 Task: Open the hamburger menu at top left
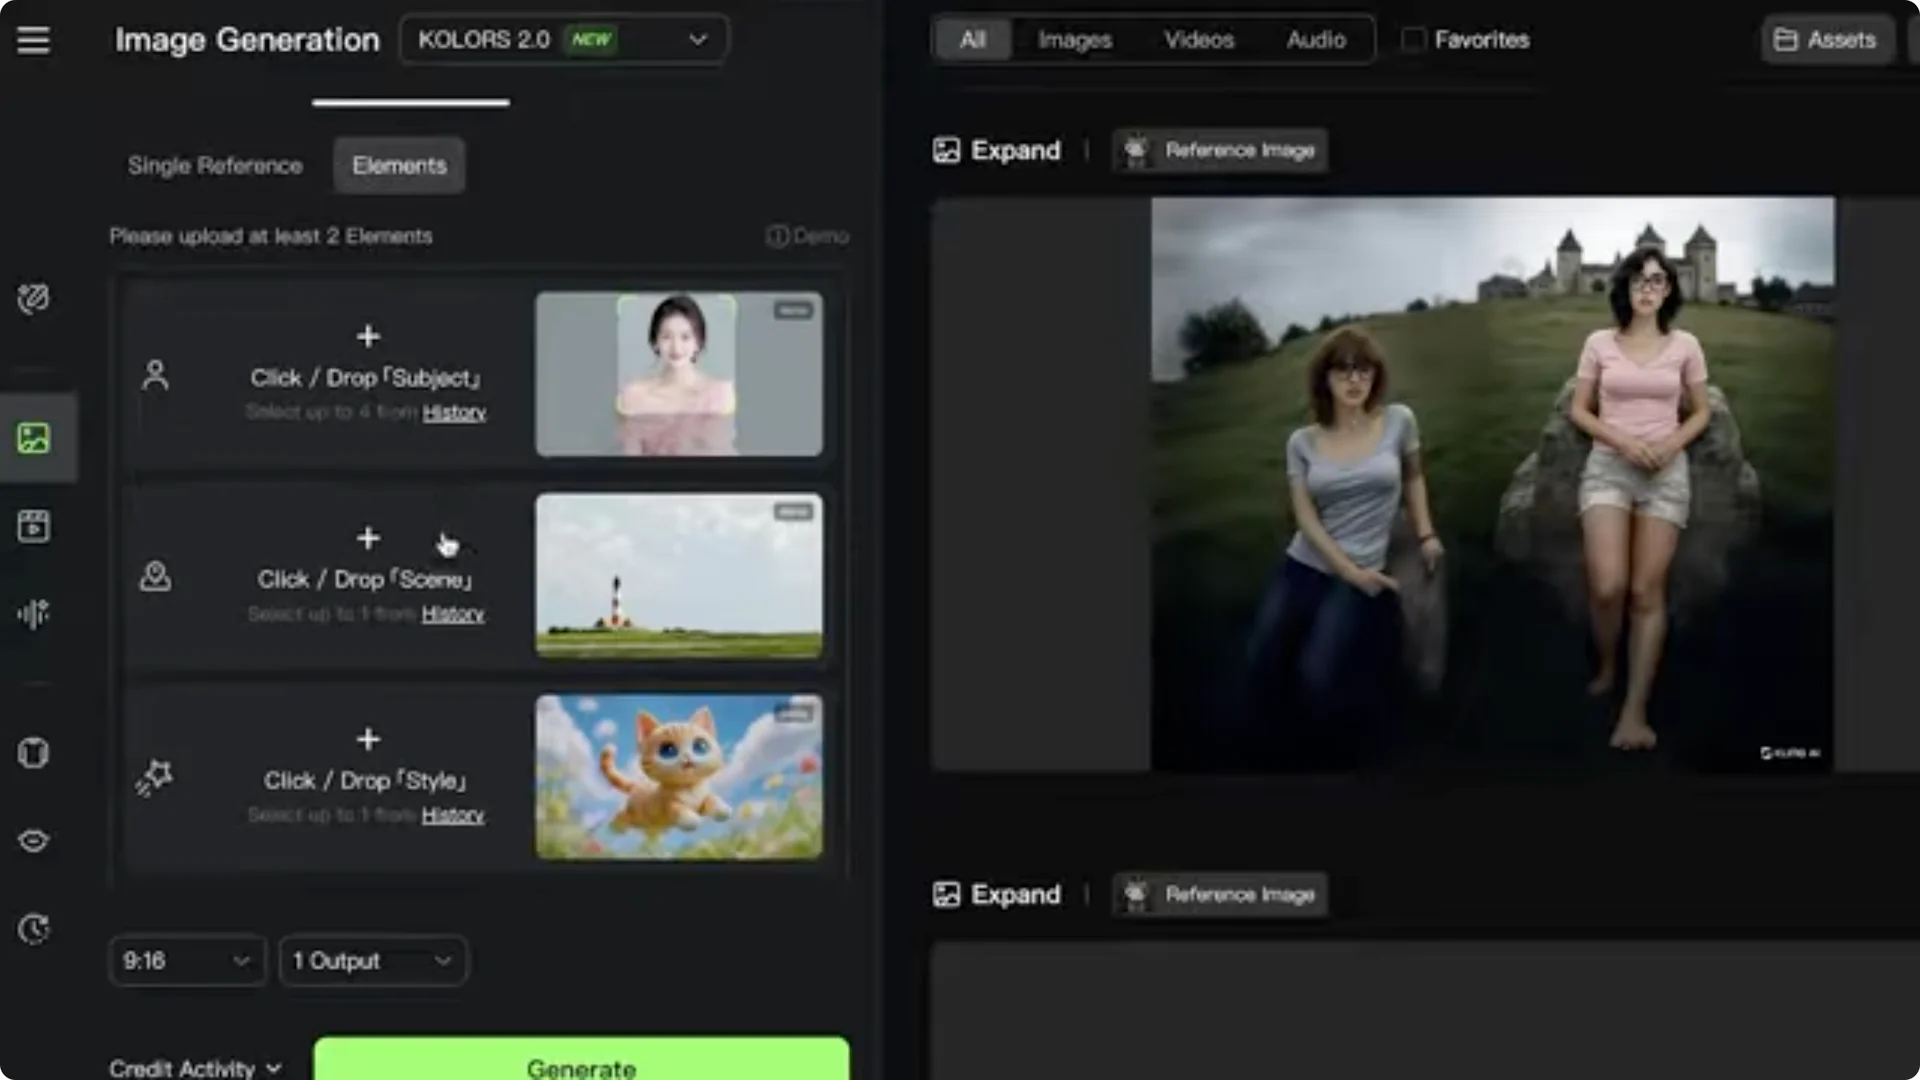(33, 40)
